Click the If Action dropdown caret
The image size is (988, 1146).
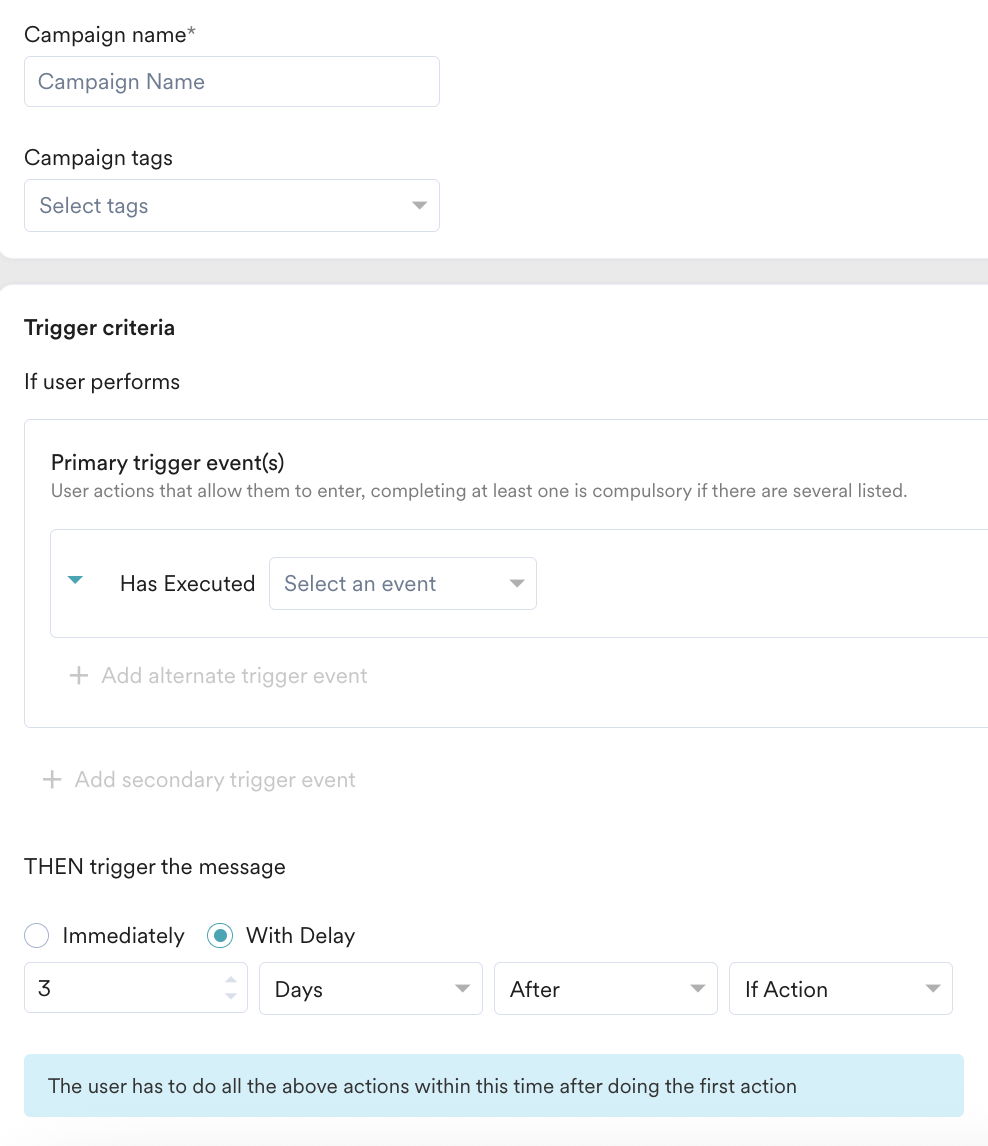pyautogui.click(x=933, y=988)
